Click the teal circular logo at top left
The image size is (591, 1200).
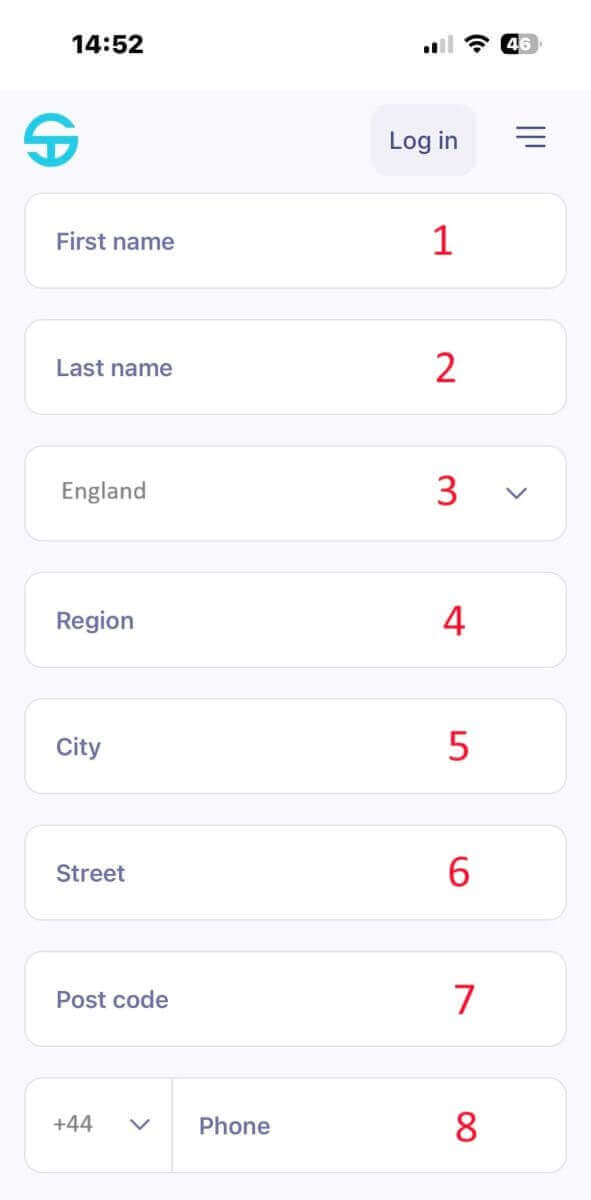(x=50, y=139)
